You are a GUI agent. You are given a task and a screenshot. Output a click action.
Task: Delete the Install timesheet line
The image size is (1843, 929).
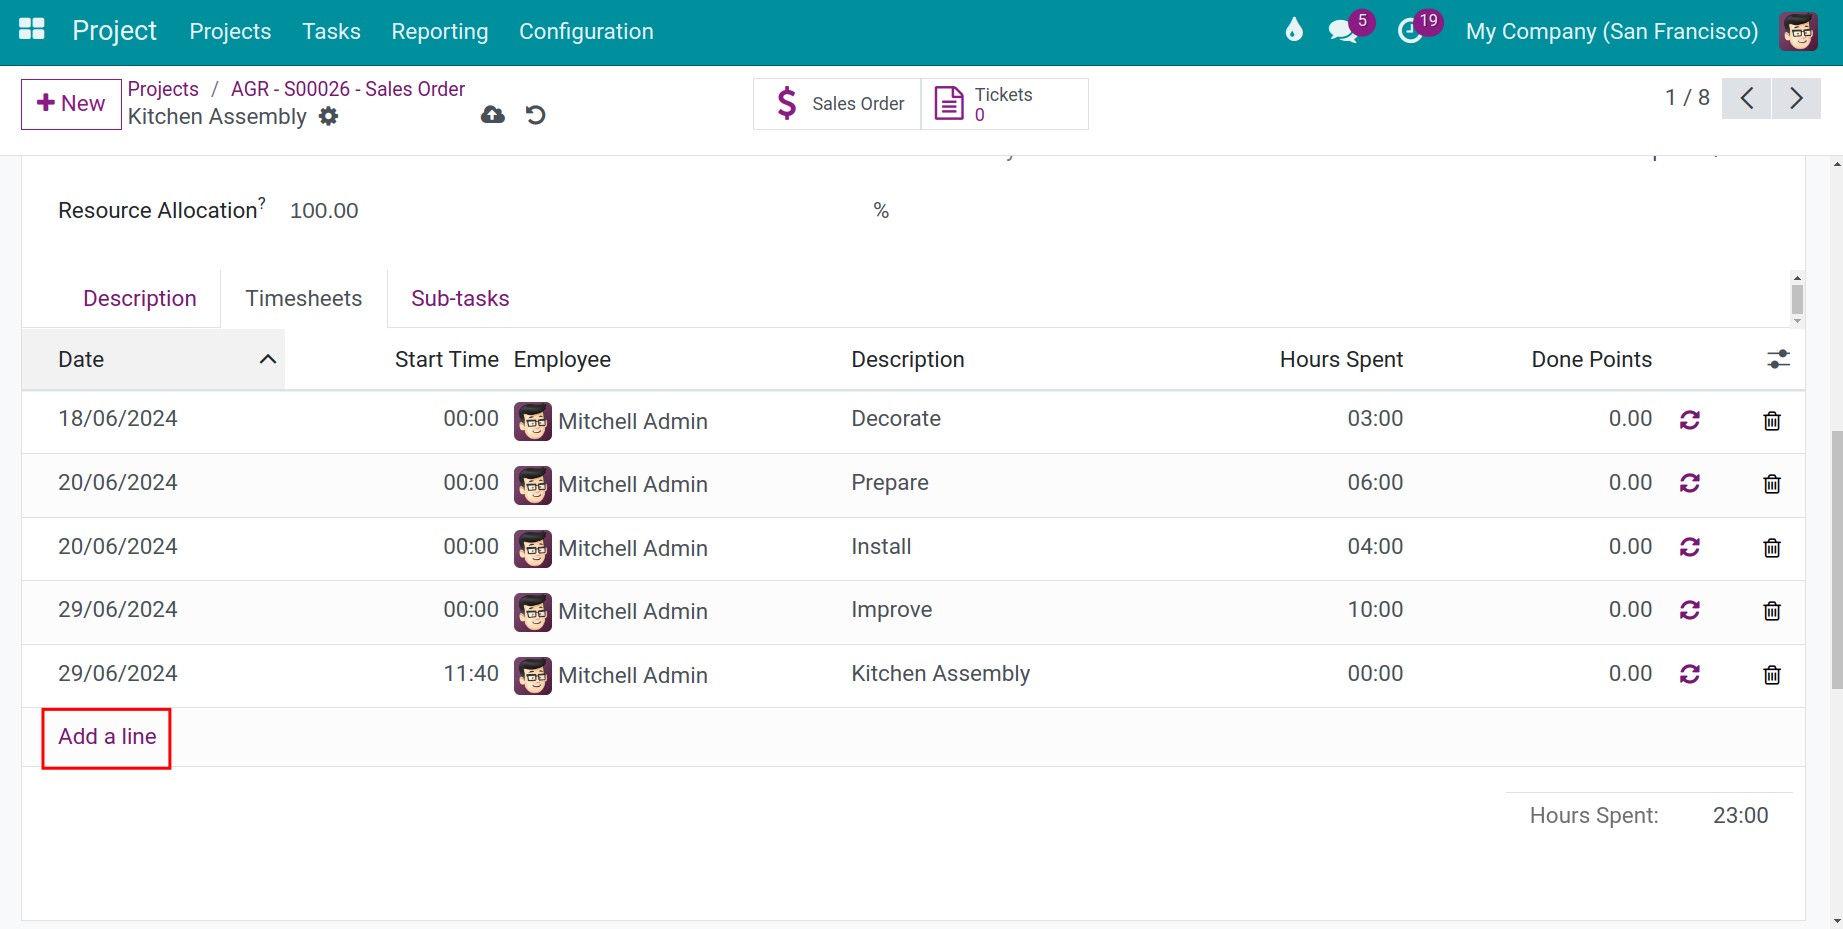point(1772,548)
